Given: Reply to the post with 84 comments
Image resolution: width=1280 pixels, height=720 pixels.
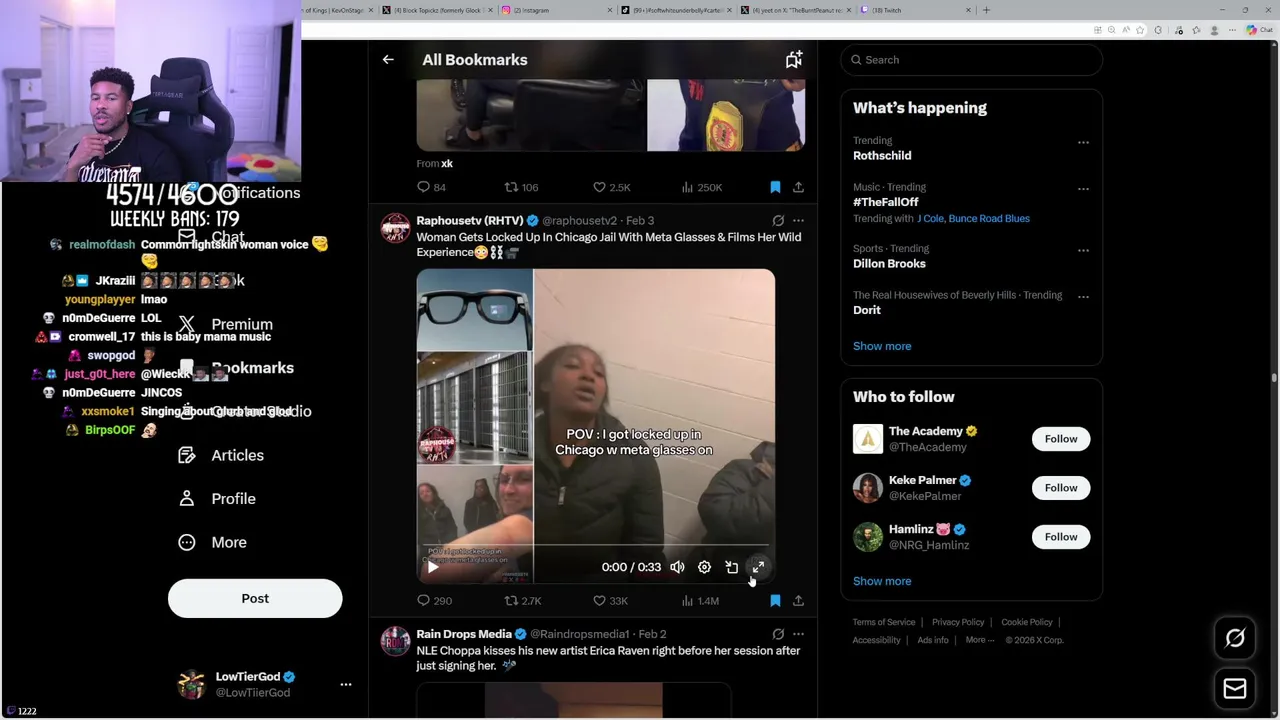Looking at the screenshot, I should (x=431, y=187).
